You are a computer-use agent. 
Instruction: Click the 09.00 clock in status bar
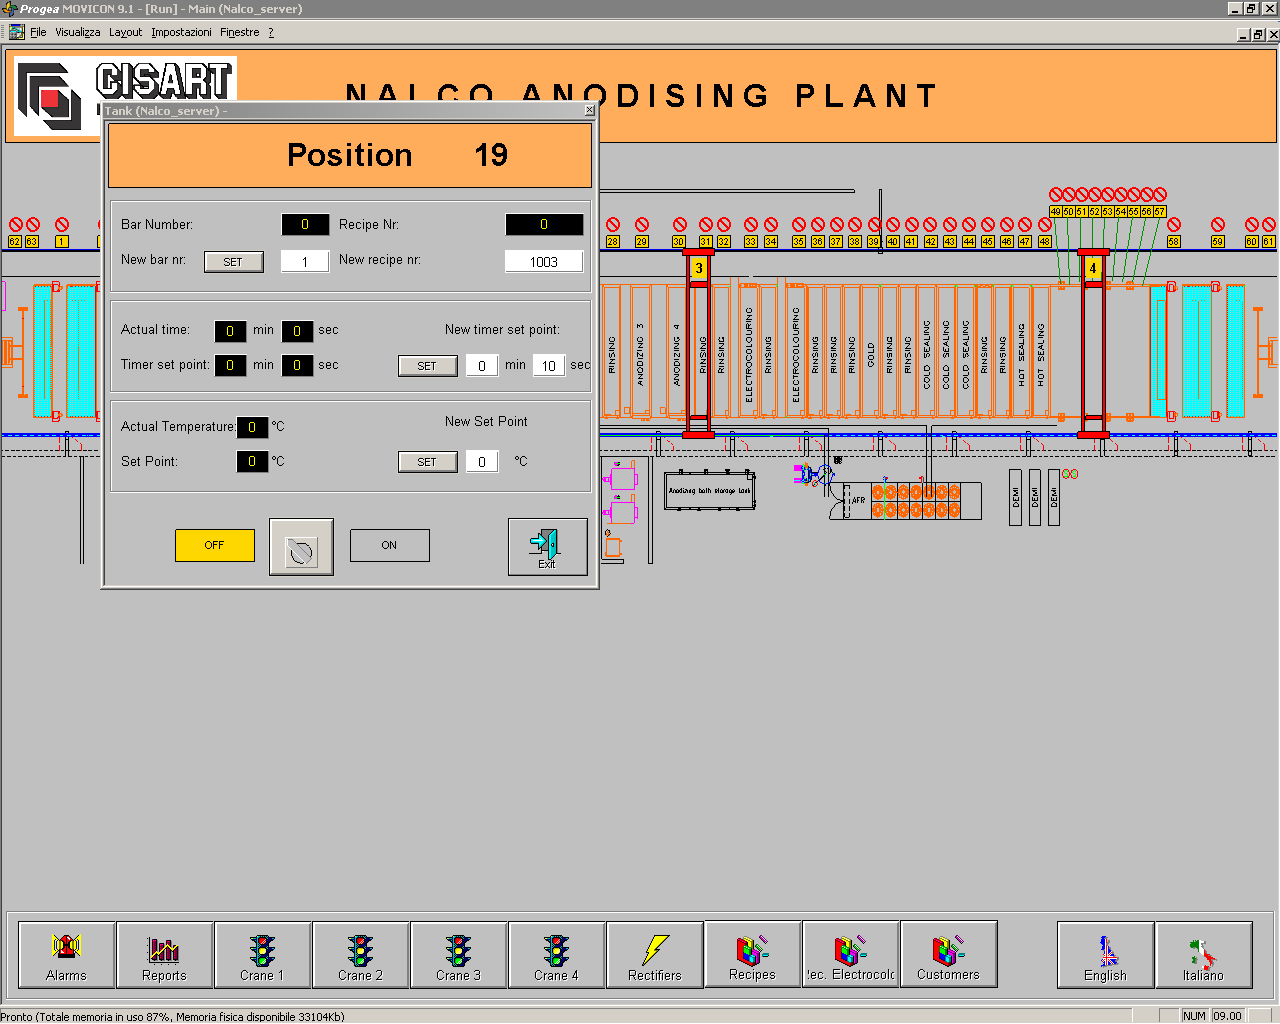pos(1227,1016)
